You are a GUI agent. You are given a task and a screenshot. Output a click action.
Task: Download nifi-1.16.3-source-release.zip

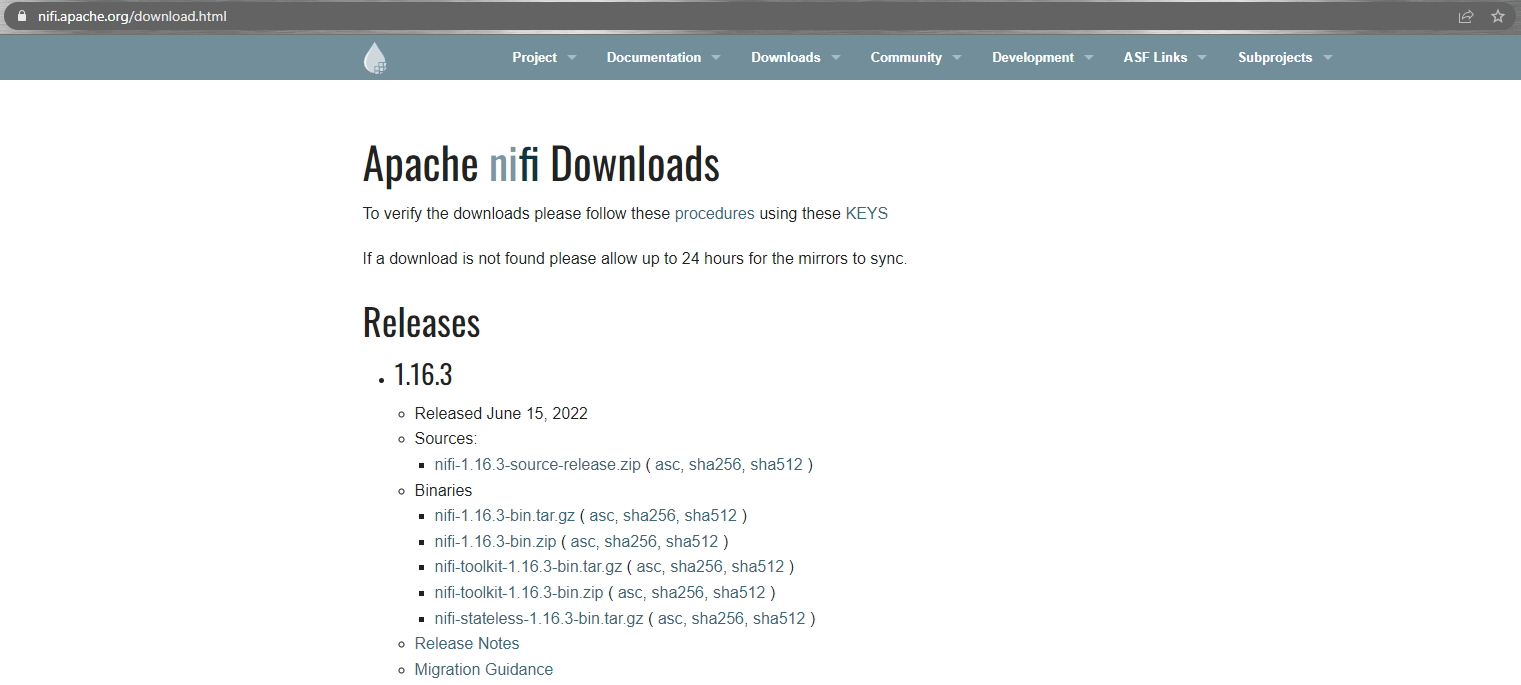(x=537, y=465)
